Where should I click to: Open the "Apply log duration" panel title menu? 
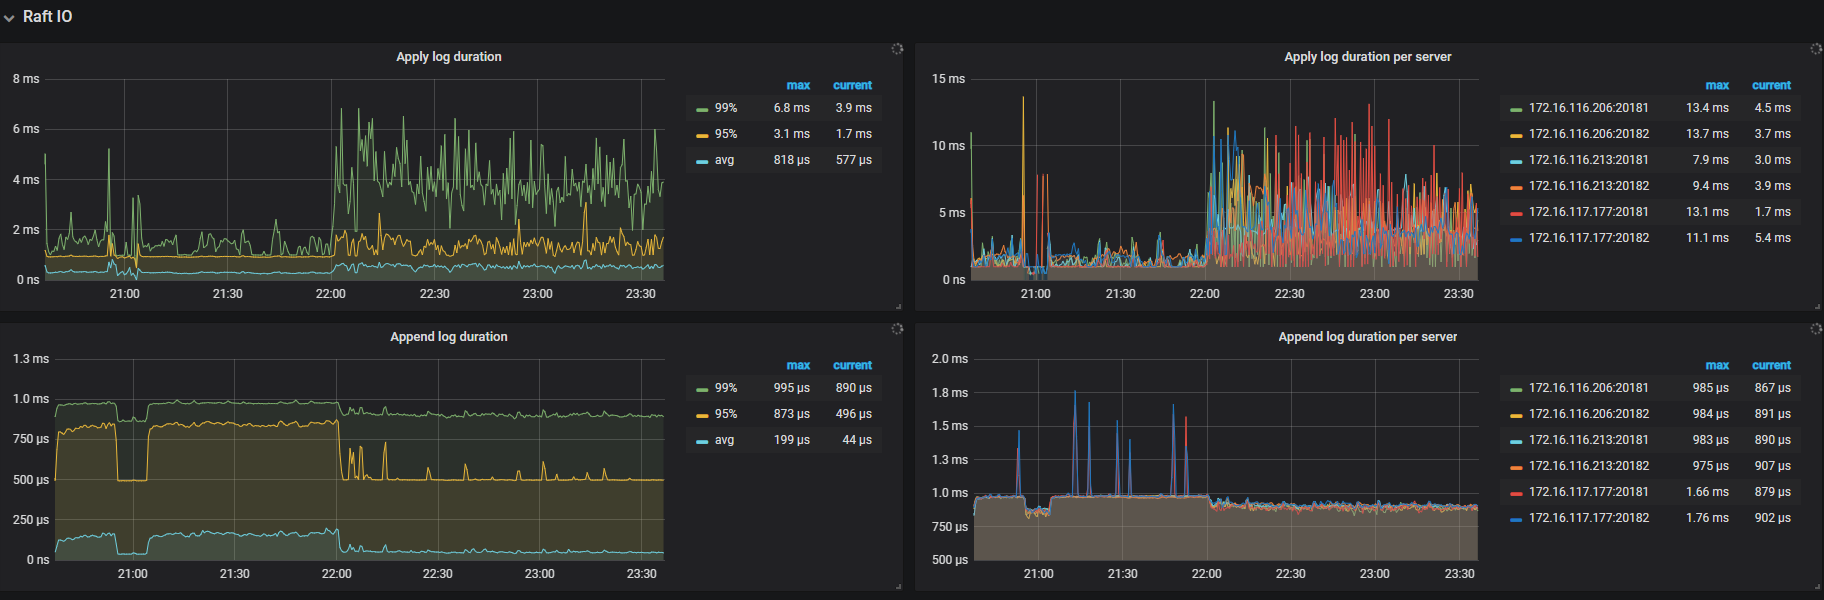click(x=448, y=57)
